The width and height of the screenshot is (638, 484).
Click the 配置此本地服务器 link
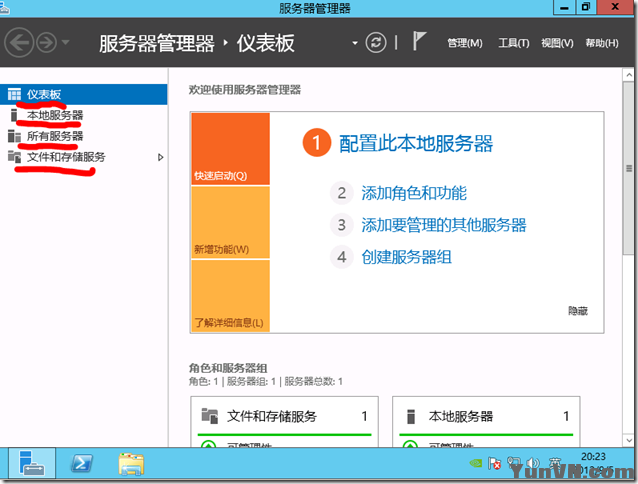416,144
